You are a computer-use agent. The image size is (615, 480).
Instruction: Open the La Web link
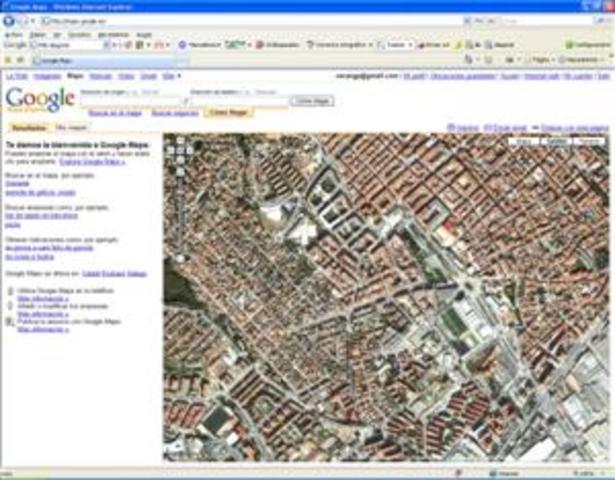coord(16,76)
